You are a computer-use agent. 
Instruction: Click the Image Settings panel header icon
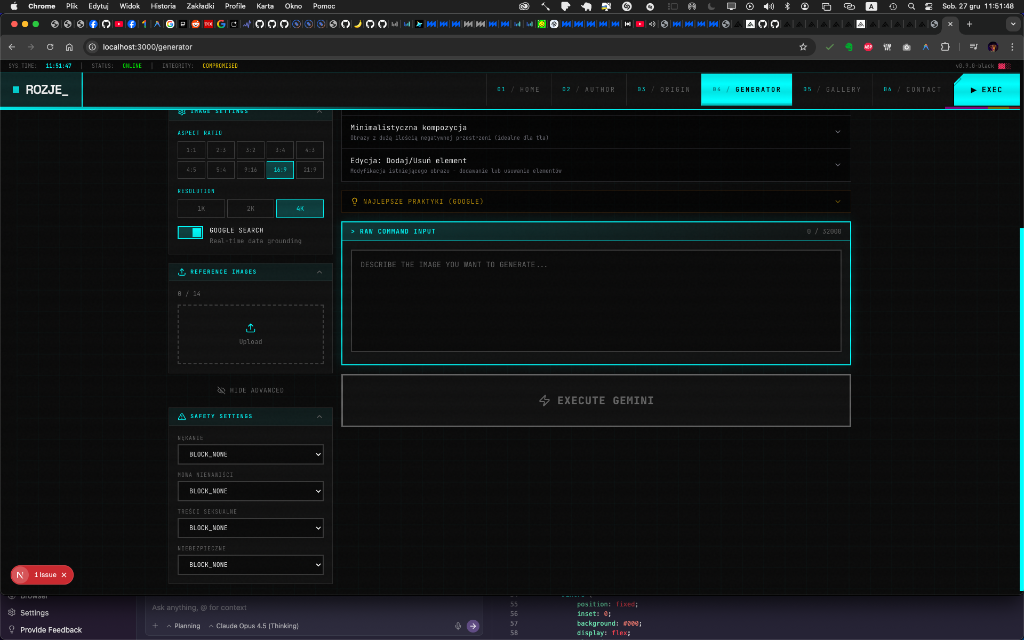point(182,111)
